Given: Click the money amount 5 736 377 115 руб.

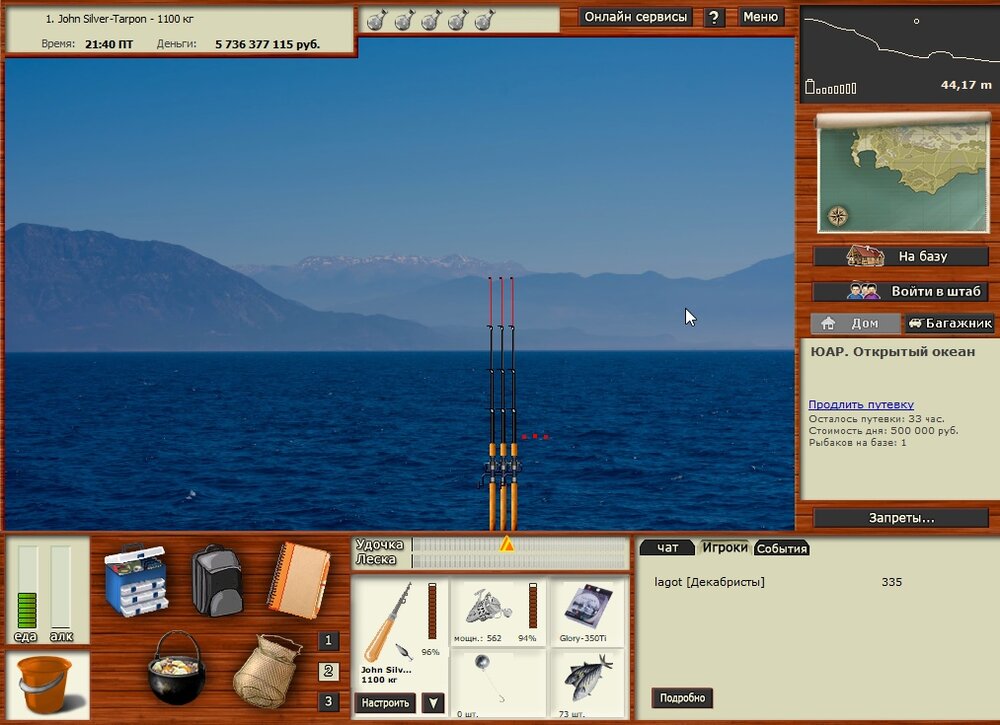Looking at the screenshot, I should [267, 44].
